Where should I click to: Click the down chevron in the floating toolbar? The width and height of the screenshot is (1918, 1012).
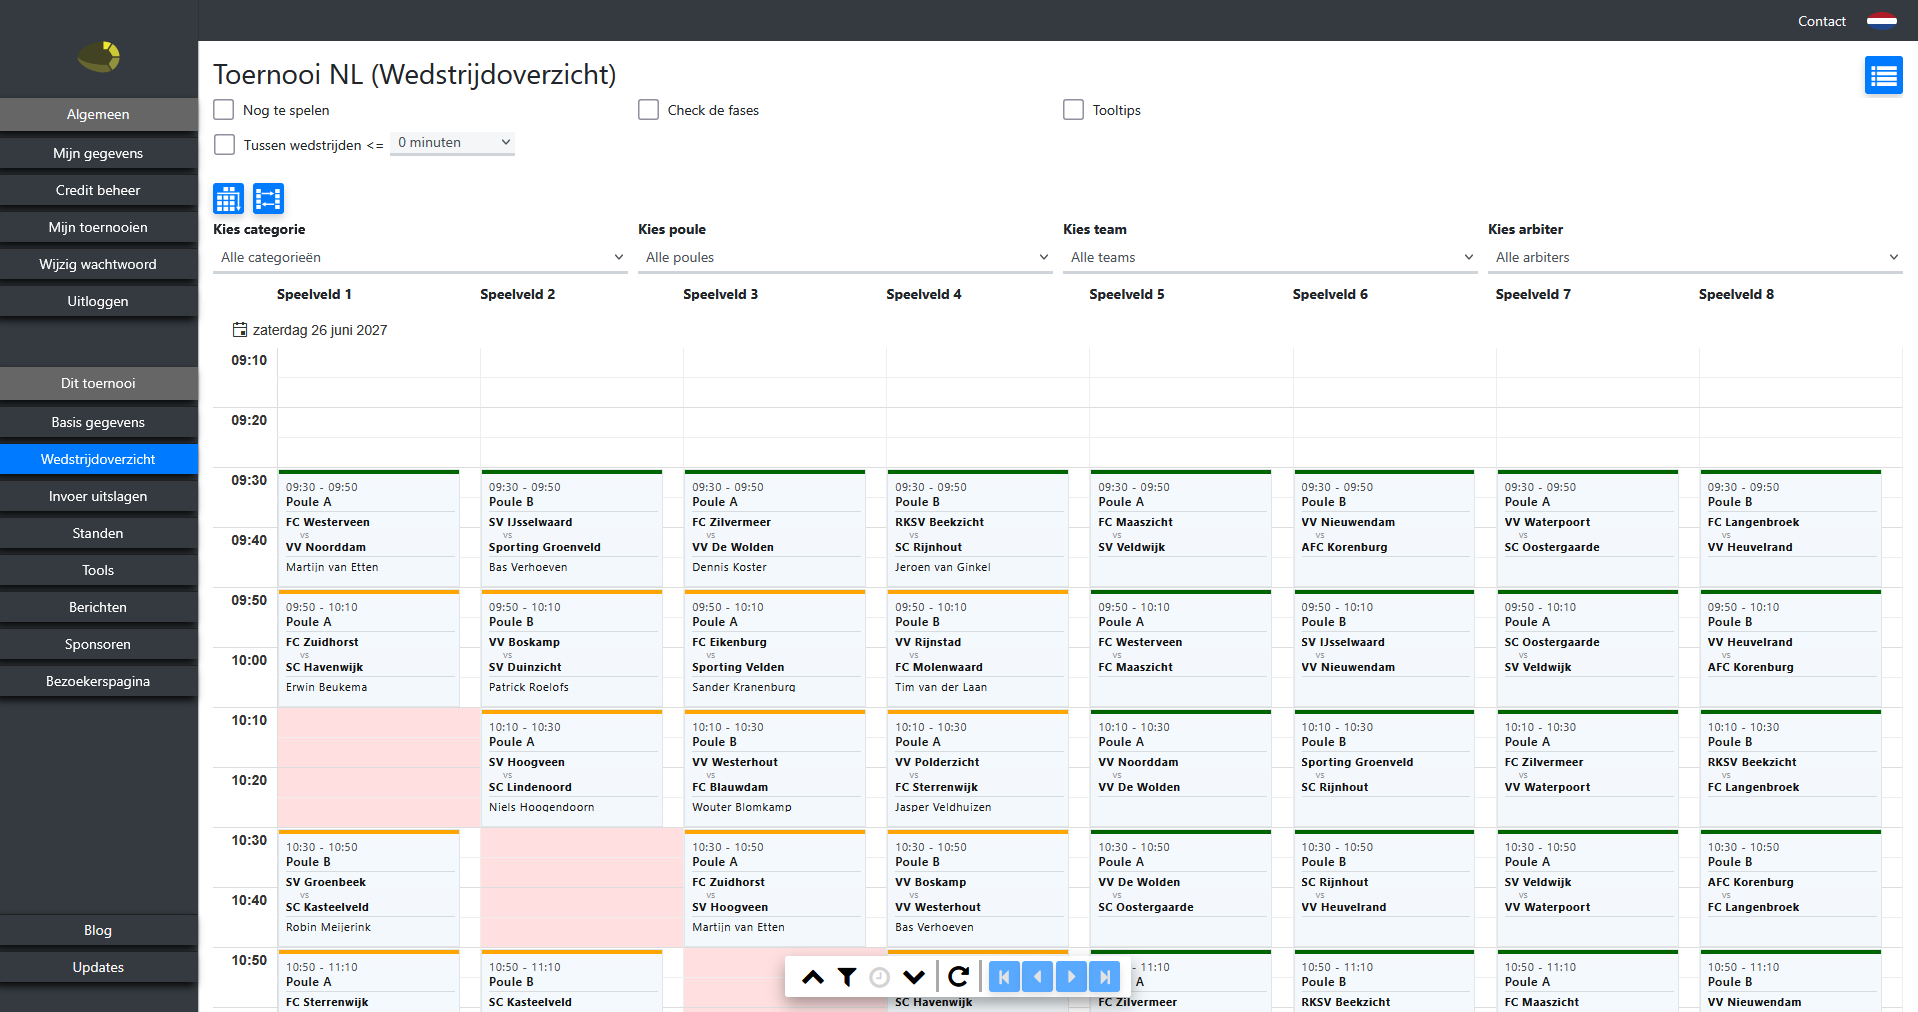click(x=914, y=977)
